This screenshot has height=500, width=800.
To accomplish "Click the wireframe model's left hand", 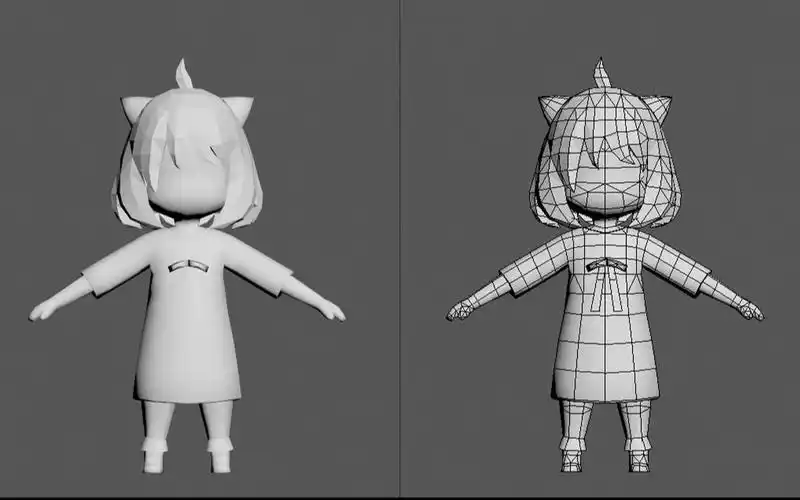I will tap(460, 311).
